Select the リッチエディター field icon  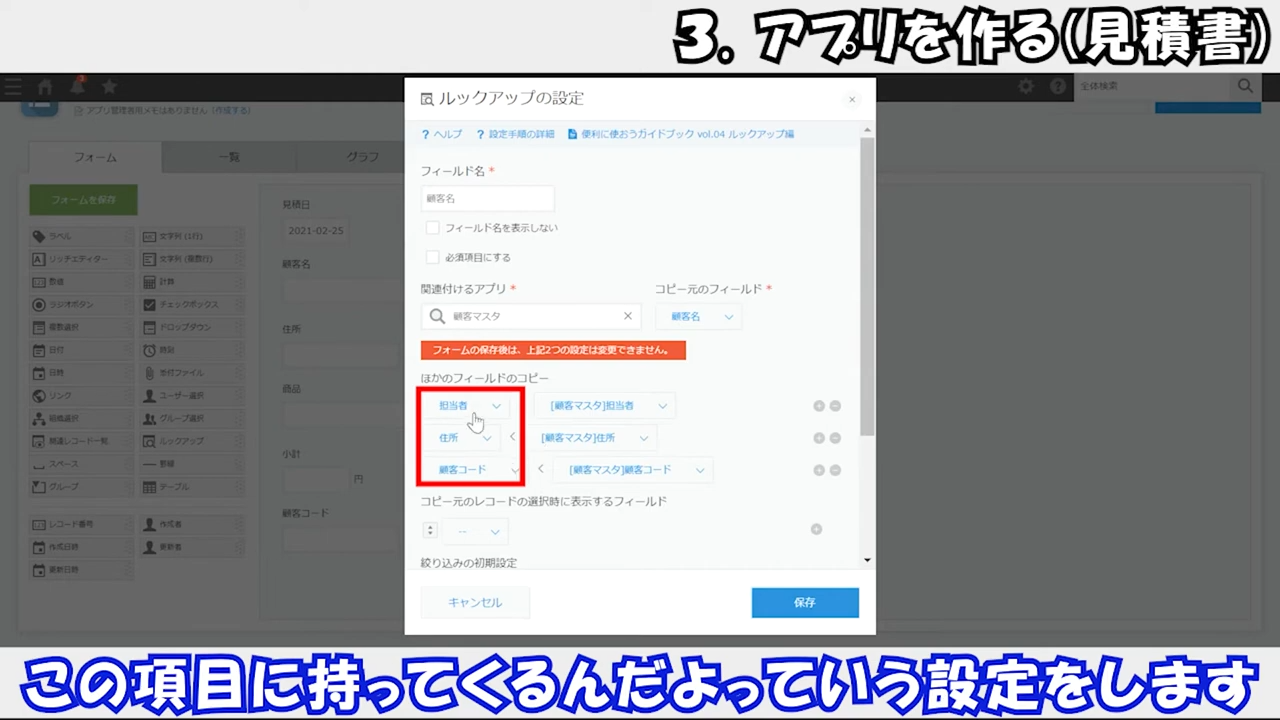tap(80, 259)
